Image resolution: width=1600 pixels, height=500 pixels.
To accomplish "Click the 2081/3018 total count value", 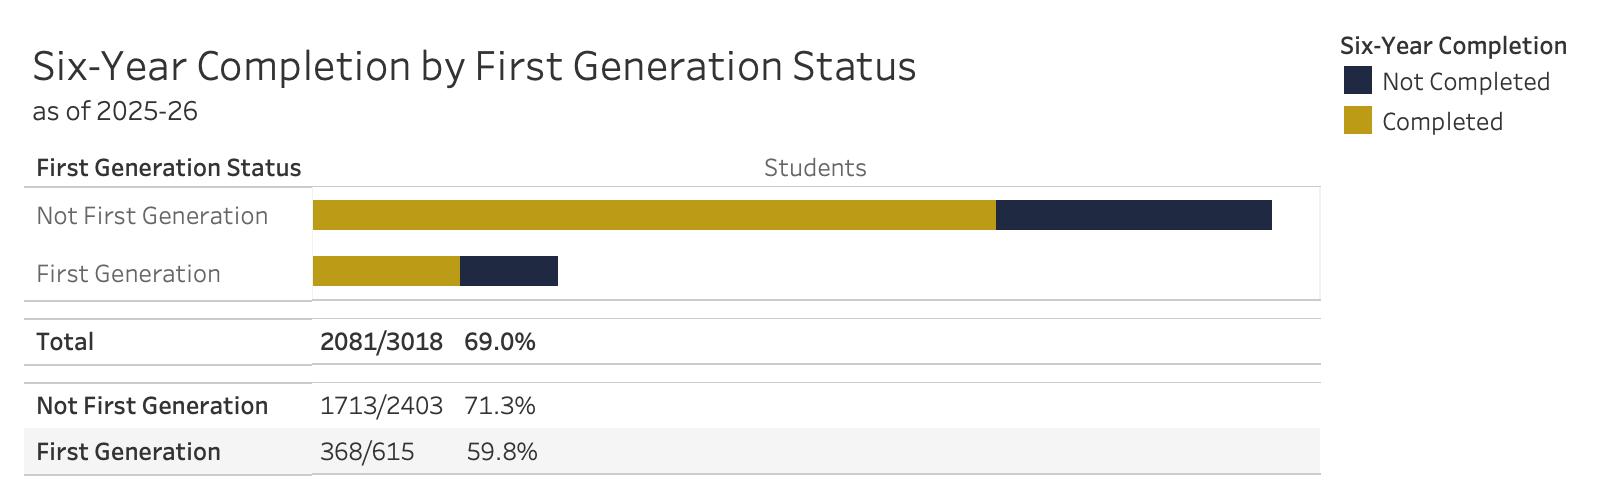I will pyautogui.click(x=381, y=342).
